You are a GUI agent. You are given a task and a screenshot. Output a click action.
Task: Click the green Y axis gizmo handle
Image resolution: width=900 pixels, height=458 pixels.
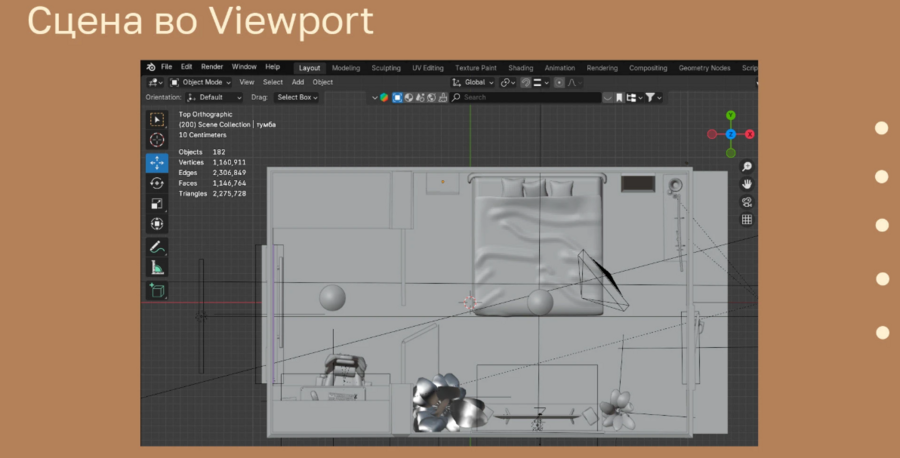click(731, 116)
